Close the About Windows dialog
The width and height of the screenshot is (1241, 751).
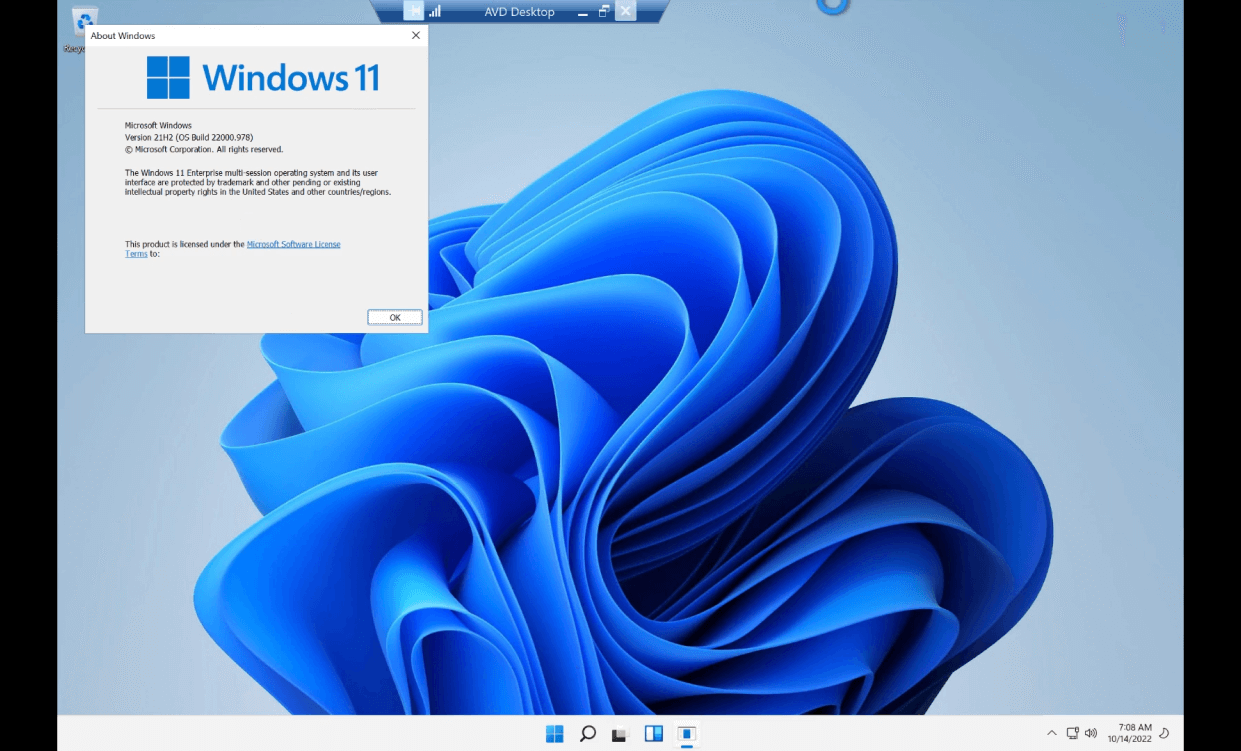415,35
